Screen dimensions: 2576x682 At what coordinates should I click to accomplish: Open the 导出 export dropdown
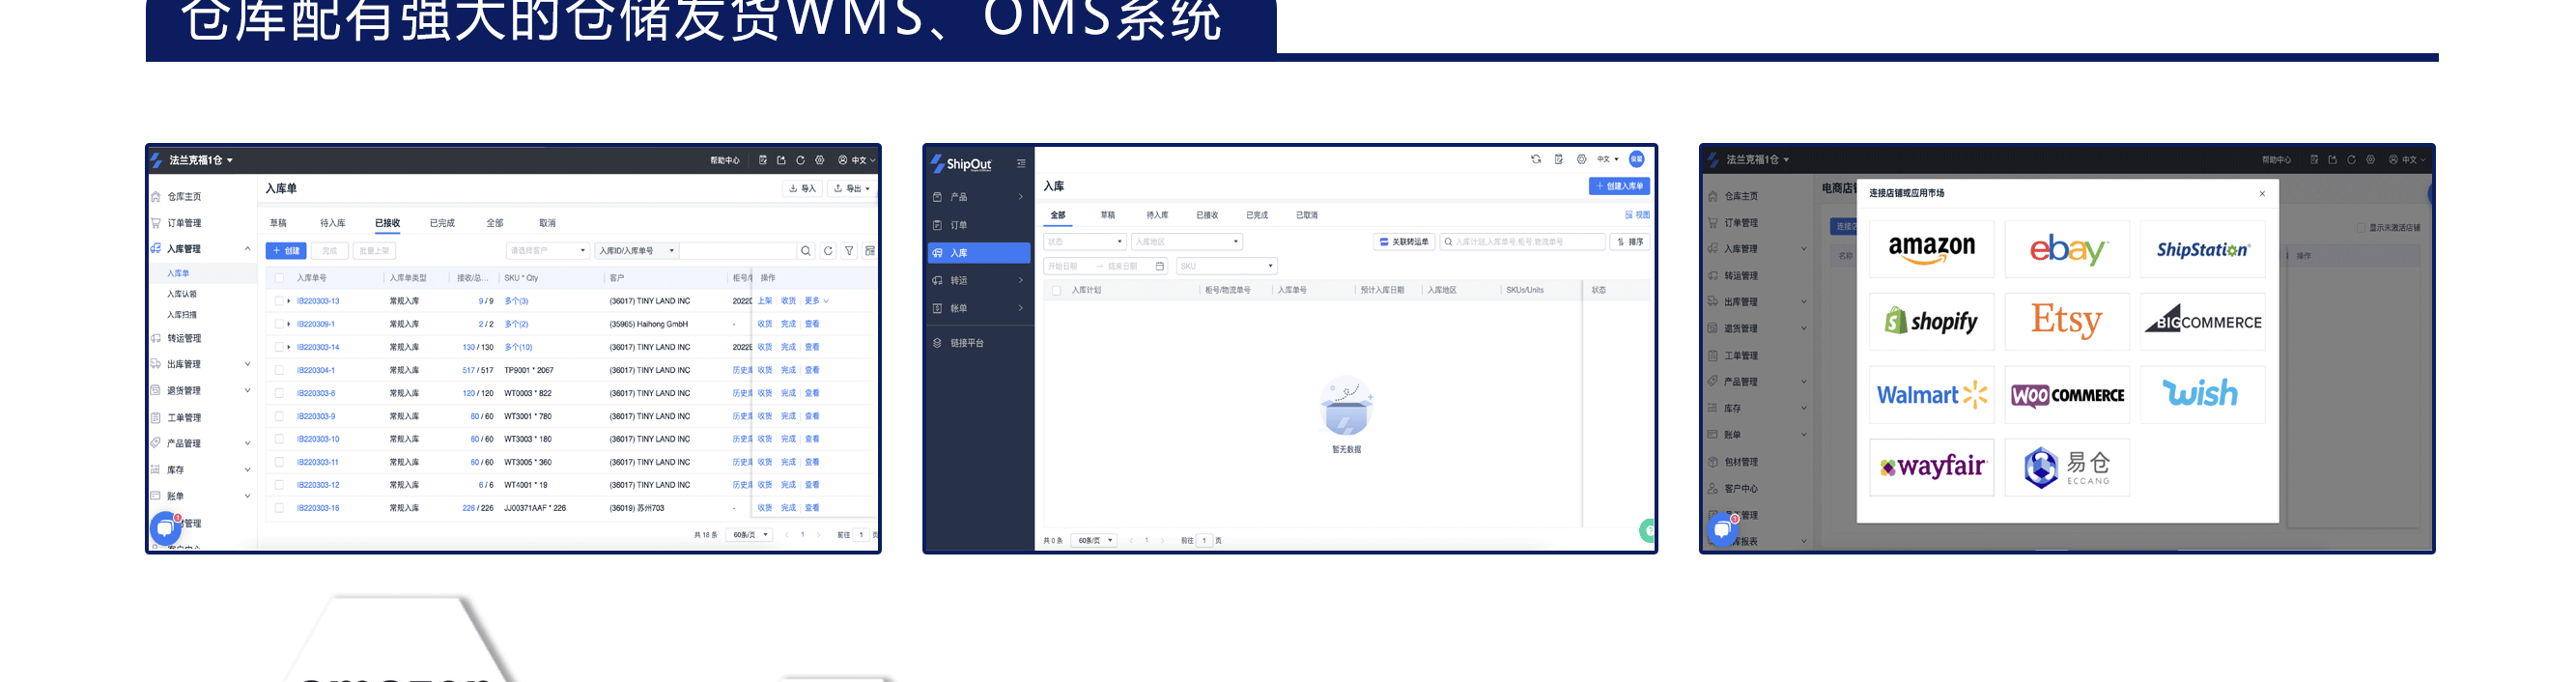[852, 188]
